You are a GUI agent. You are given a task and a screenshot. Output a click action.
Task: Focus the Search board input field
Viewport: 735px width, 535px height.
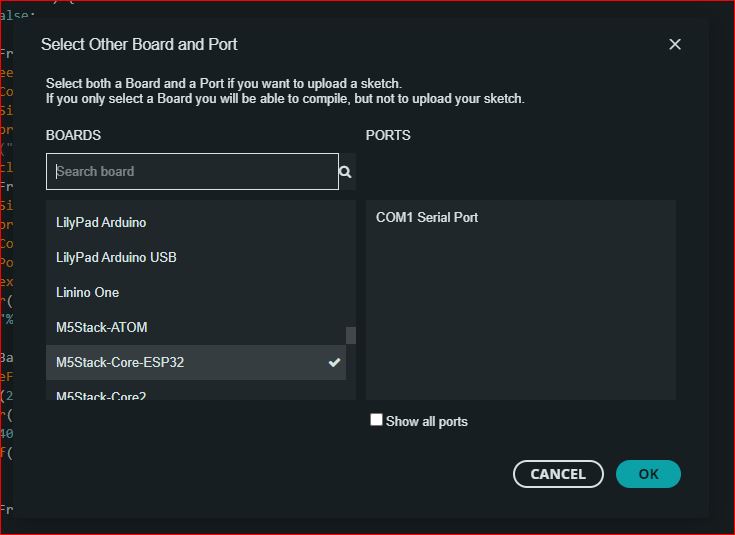click(x=192, y=172)
